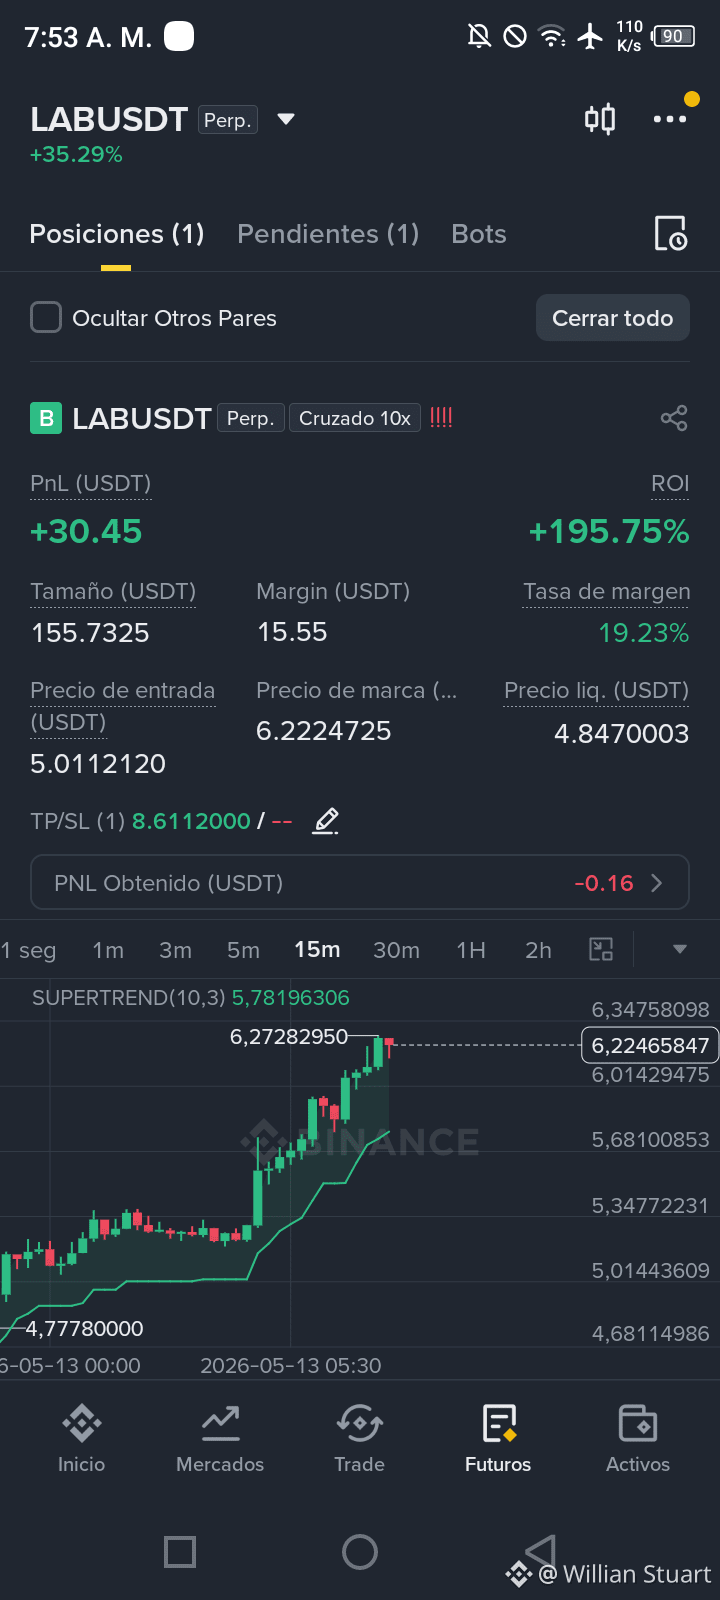The height and width of the screenshot is (1600, 720).
Task: Expand the chart timeframe options arrow
Action: pyautogui.click(x=680, y=949)
